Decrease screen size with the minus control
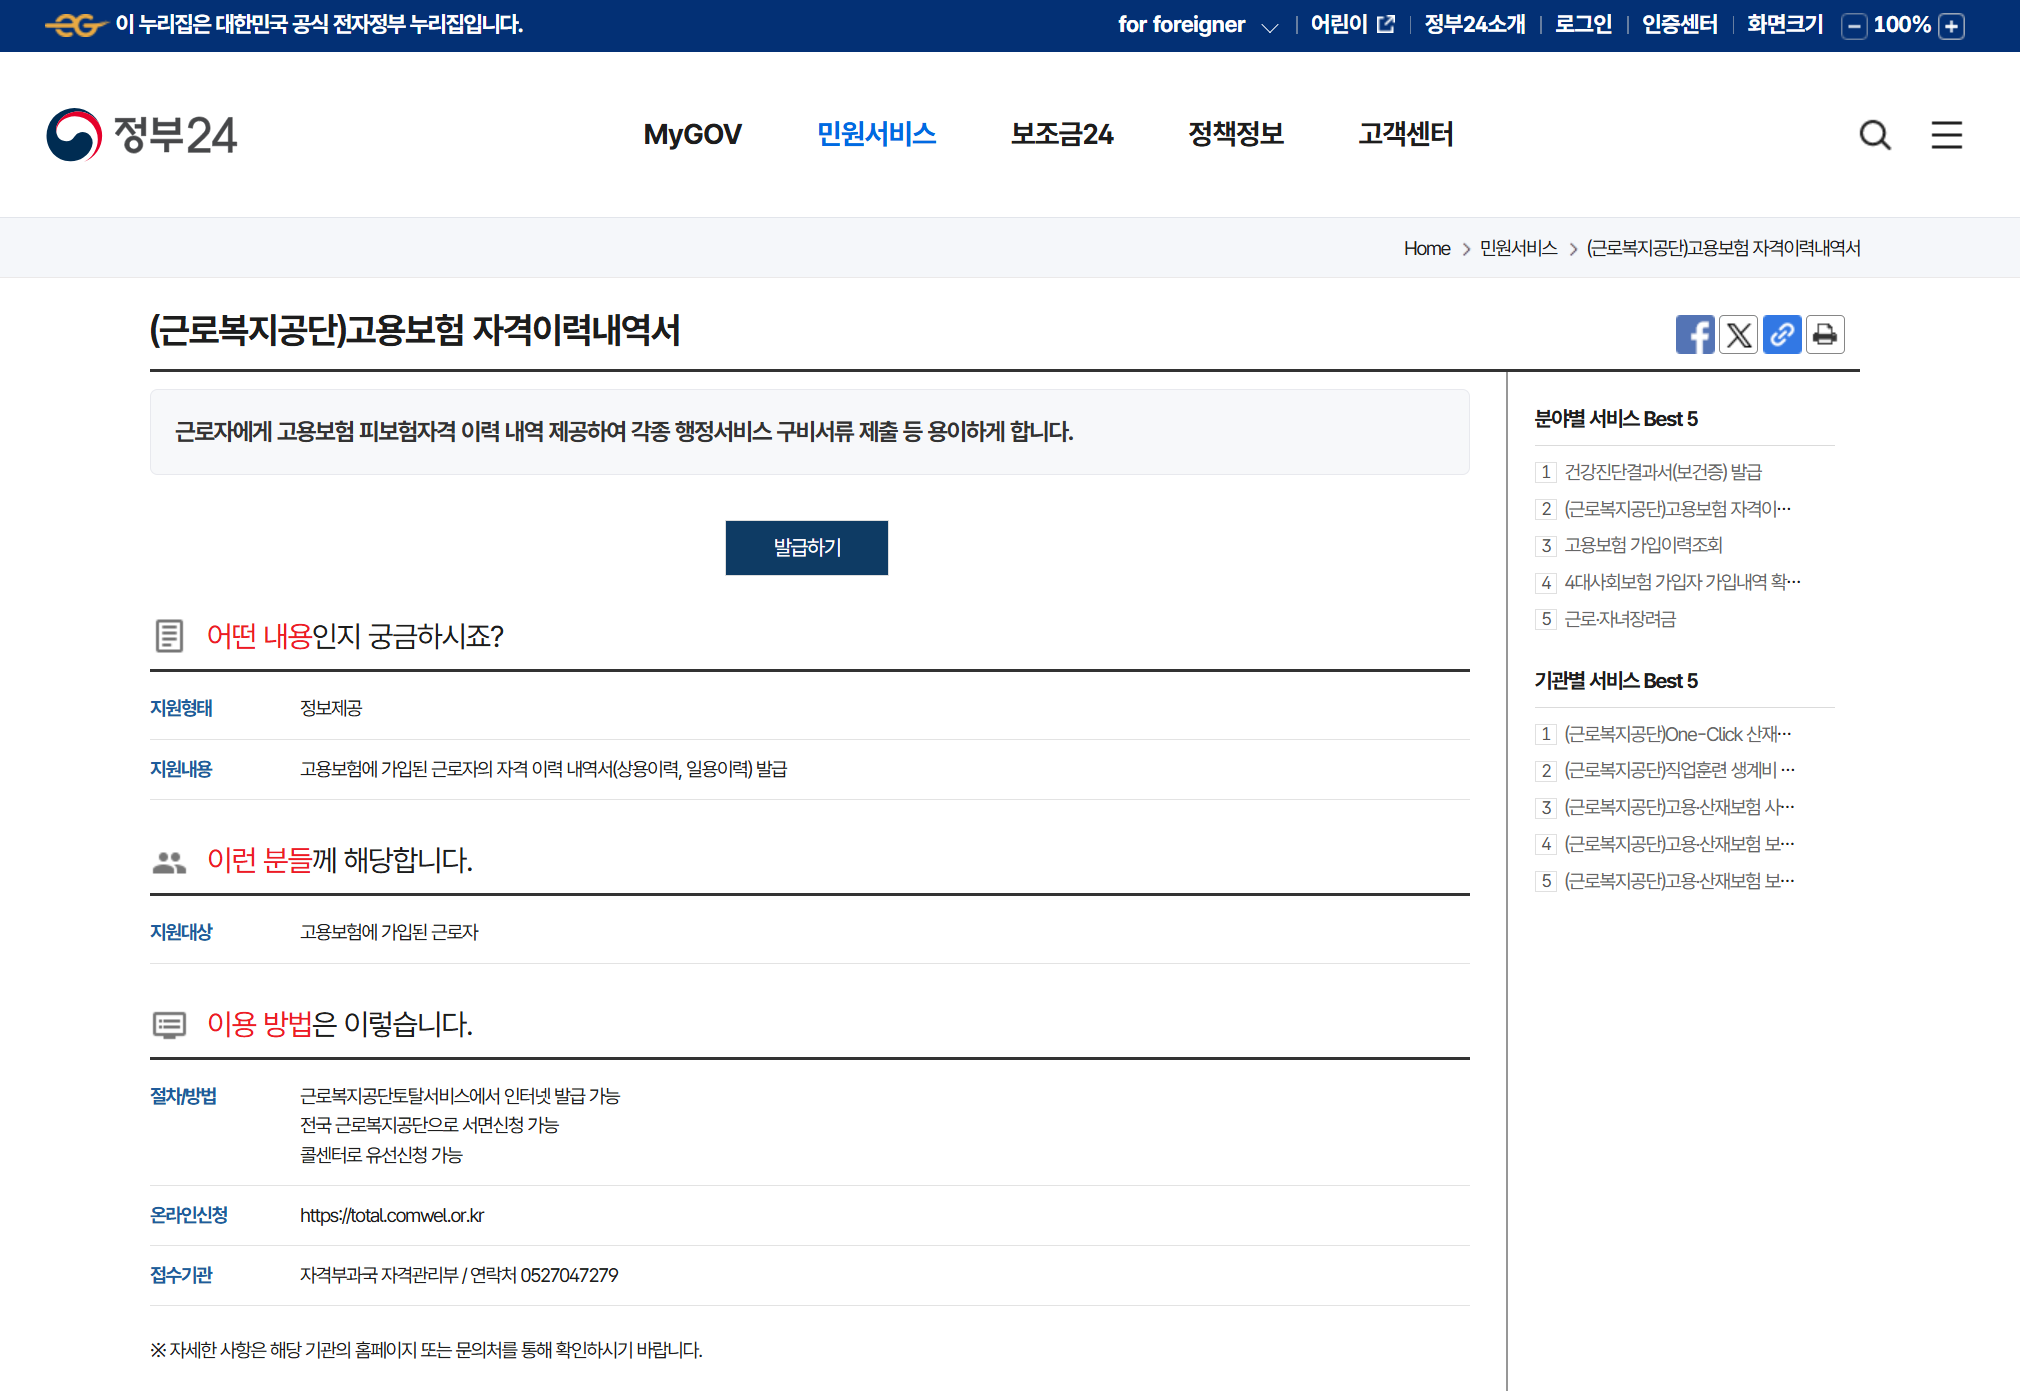2020x1391 pixels. (x=1854, y=26)
